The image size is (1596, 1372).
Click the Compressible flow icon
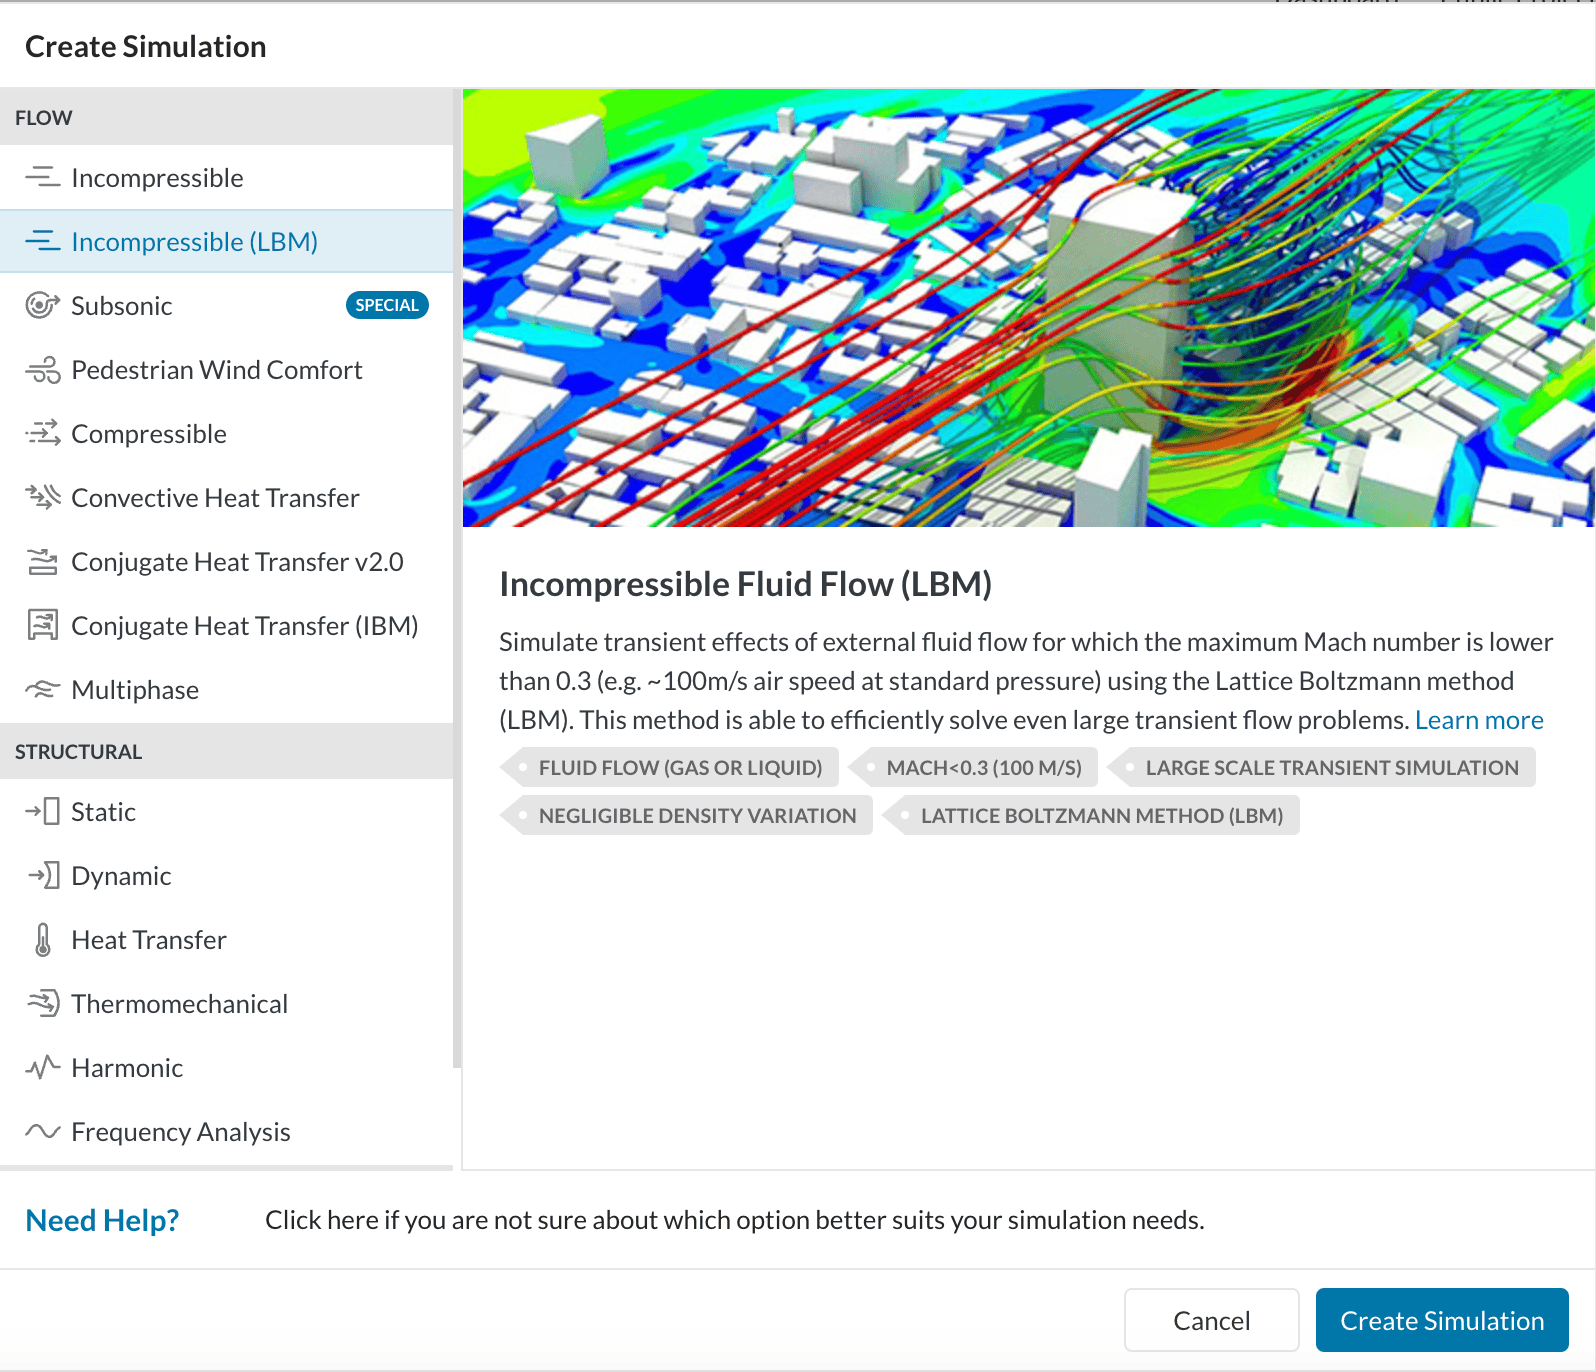coord(42,434)
